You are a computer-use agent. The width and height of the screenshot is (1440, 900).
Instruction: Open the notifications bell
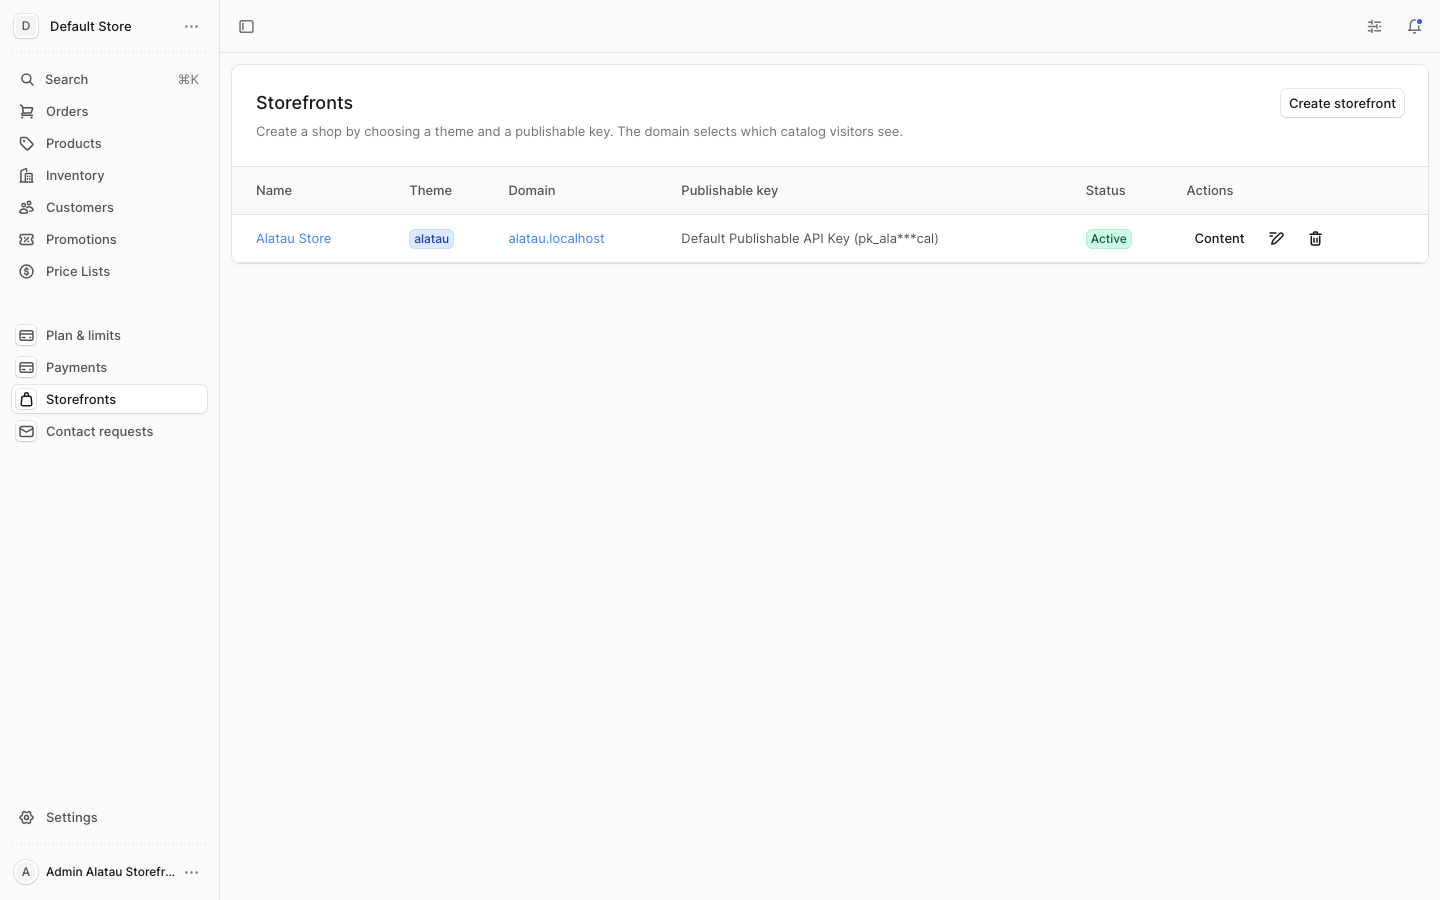pyautogui.click(x=1414, y=27)
